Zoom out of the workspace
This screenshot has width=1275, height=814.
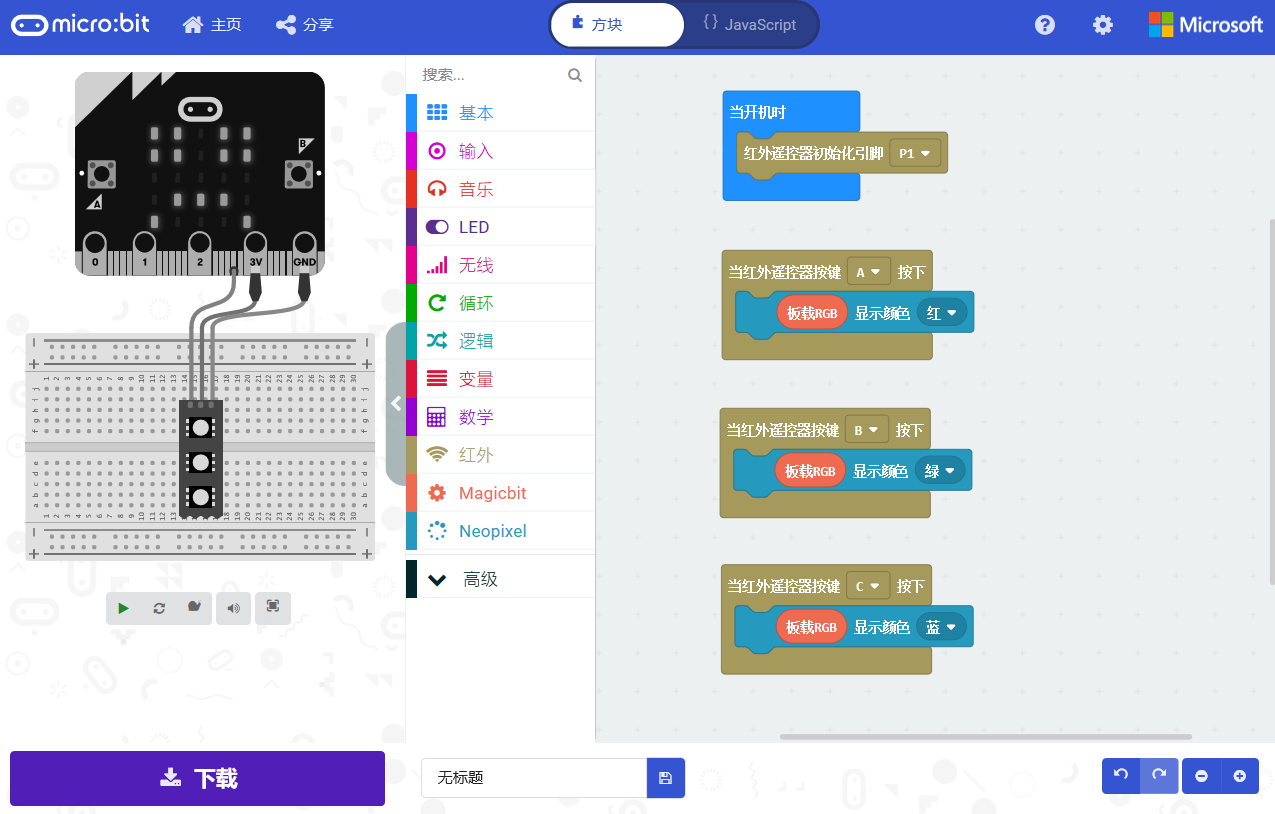1201,776
